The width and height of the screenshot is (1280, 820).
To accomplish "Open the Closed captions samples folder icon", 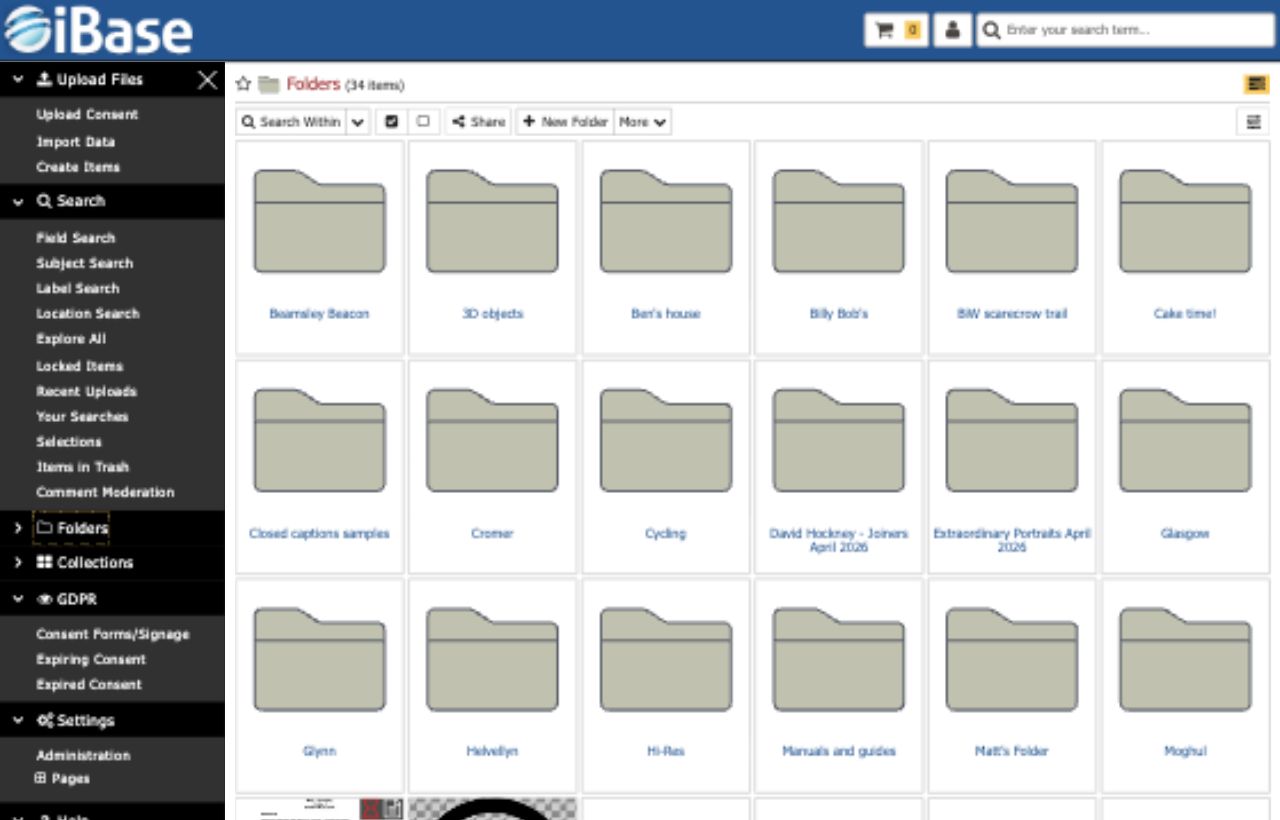I will click(319, 440).
